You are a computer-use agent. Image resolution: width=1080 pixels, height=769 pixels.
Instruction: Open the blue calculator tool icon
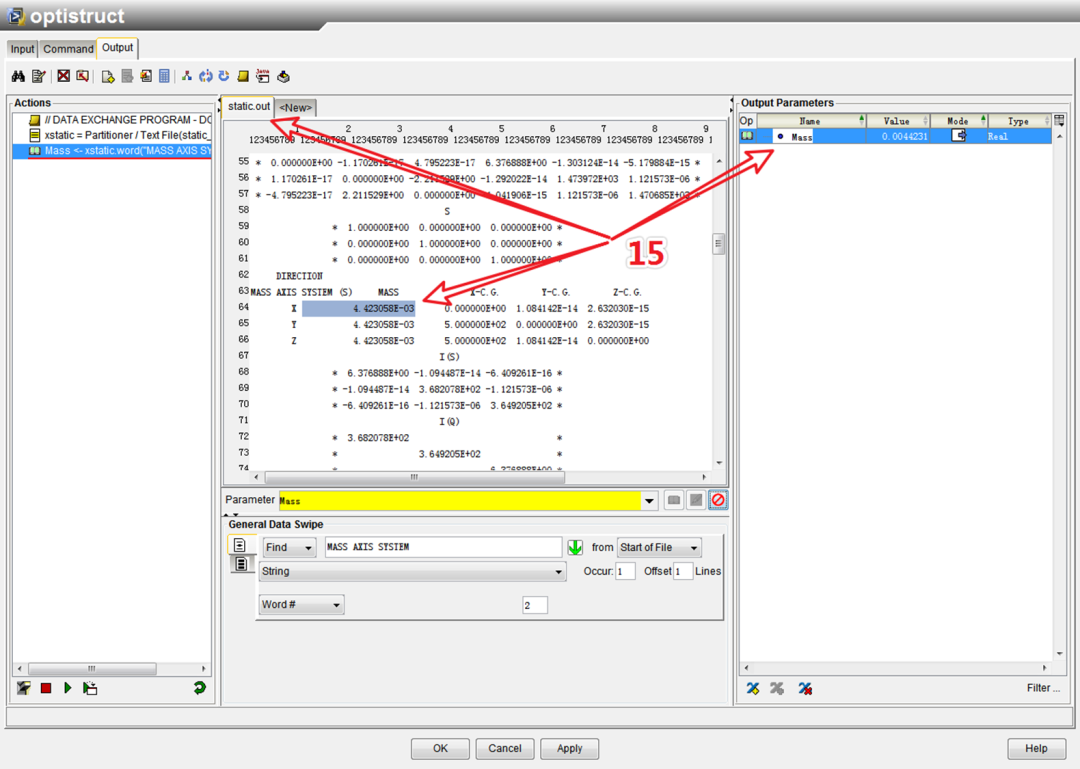click(164, 76)
